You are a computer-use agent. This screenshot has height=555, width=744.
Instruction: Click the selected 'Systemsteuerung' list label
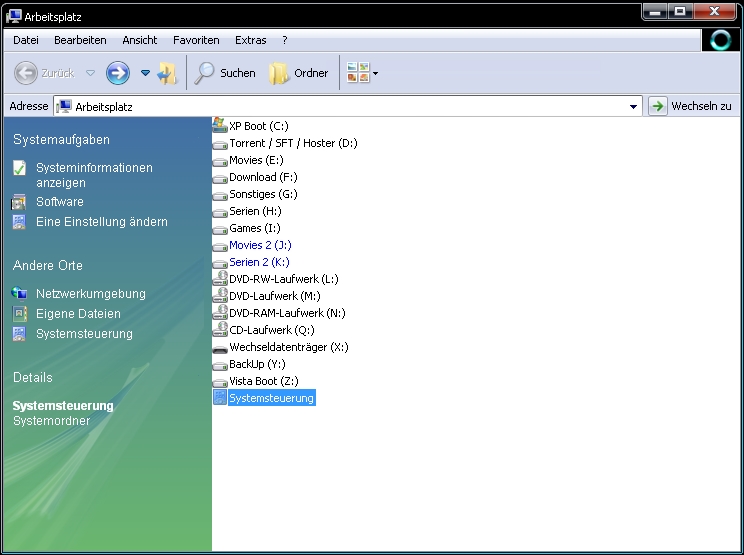coord(271,398)
